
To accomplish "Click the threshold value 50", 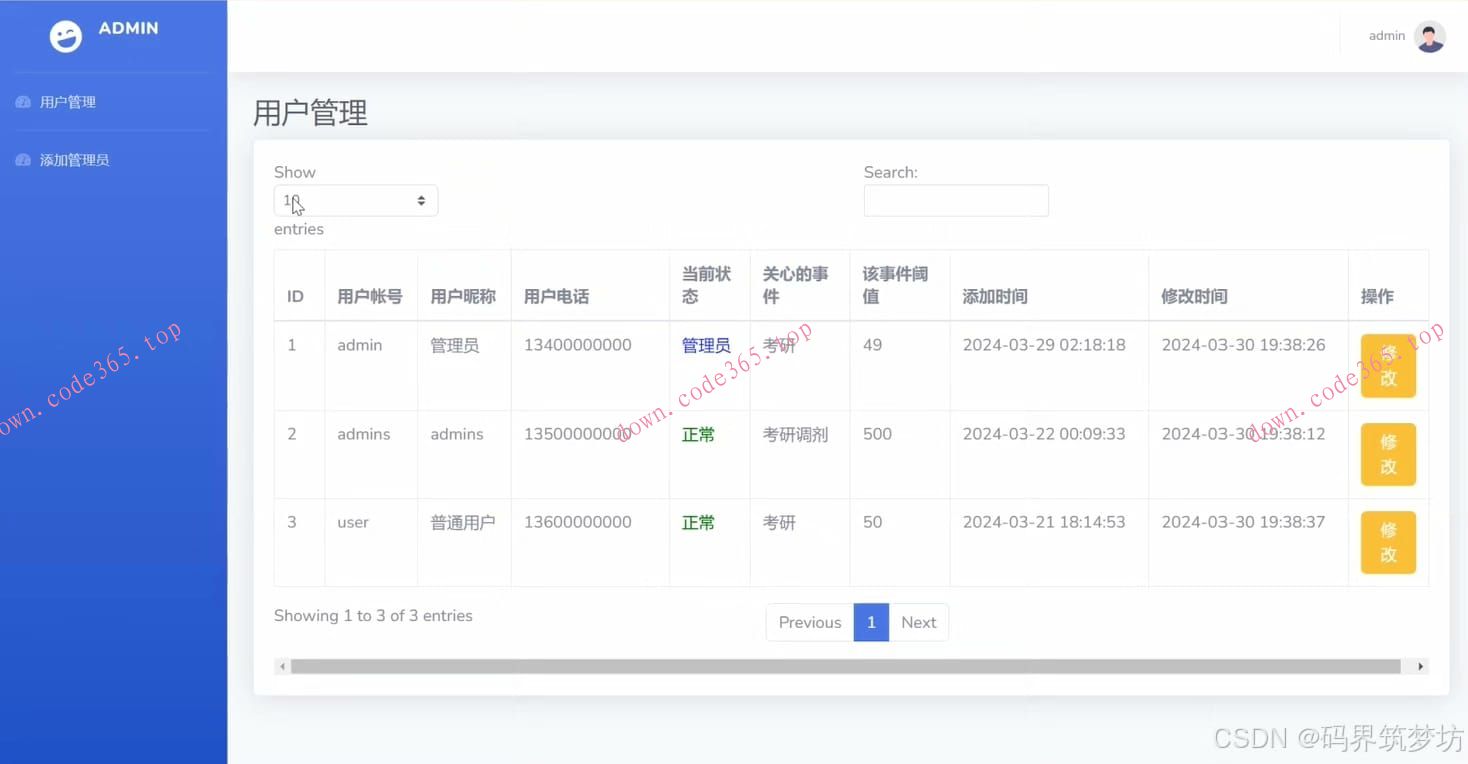I will (x=873, y=522).
